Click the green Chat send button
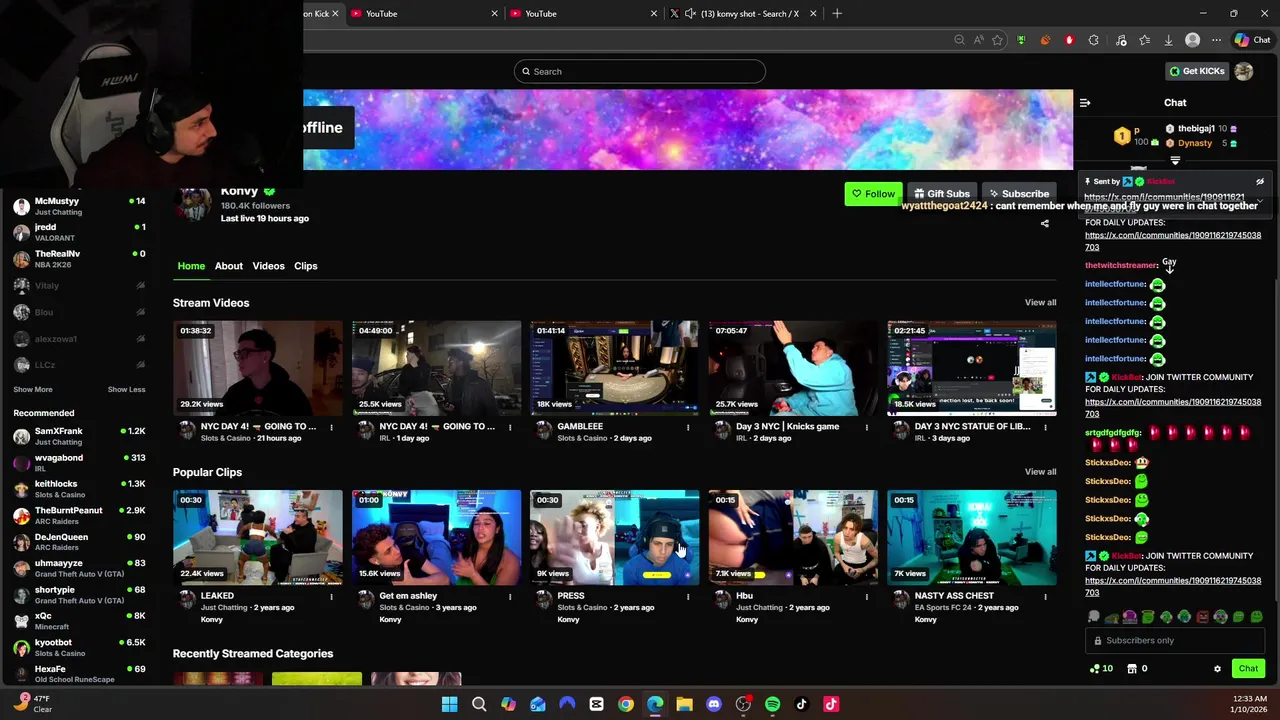The width and height of the screenshot is (1280, 720). point(1248,669)
